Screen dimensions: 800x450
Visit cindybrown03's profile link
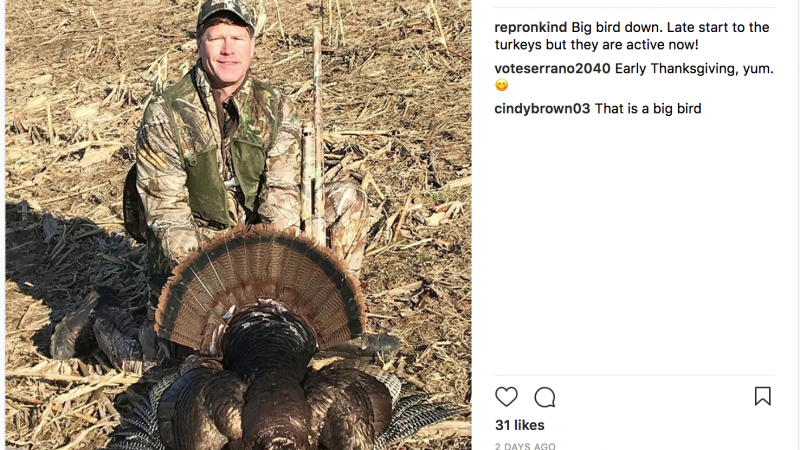542,109
